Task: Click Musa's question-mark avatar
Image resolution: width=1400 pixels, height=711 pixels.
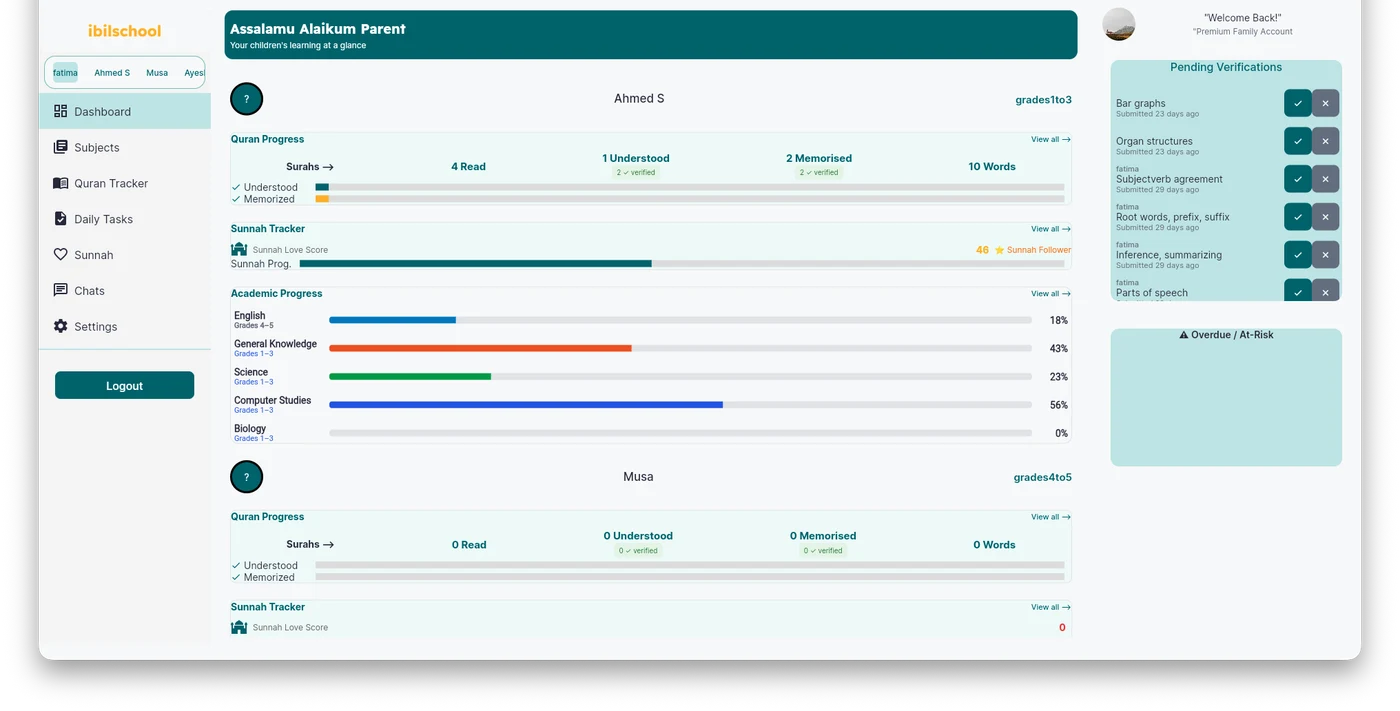Action: (x=246, y=477)
